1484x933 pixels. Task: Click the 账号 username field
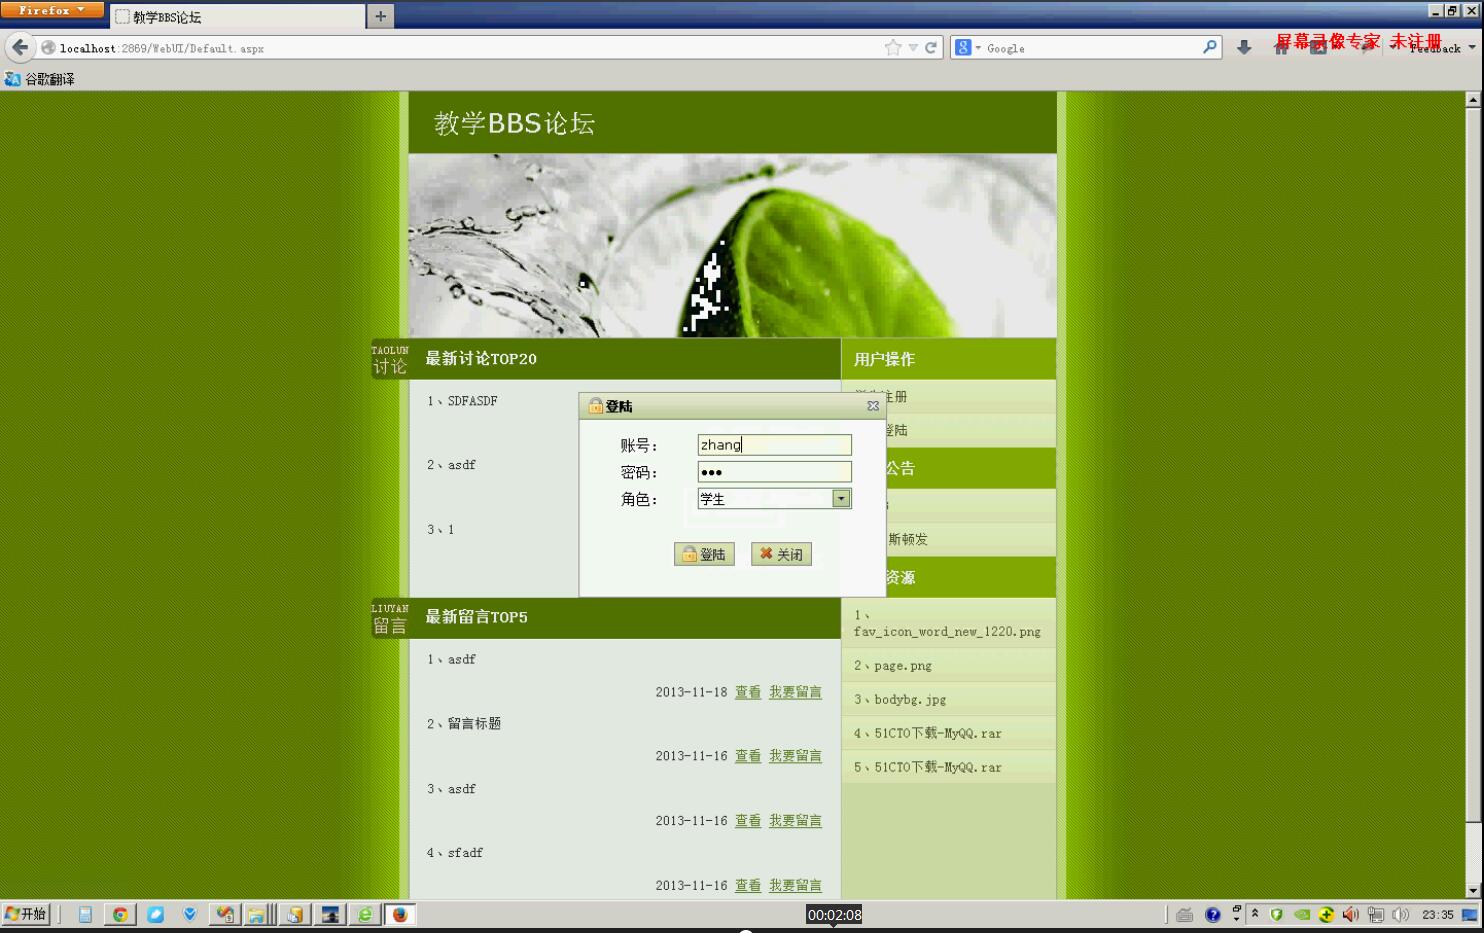click(774, 445)
